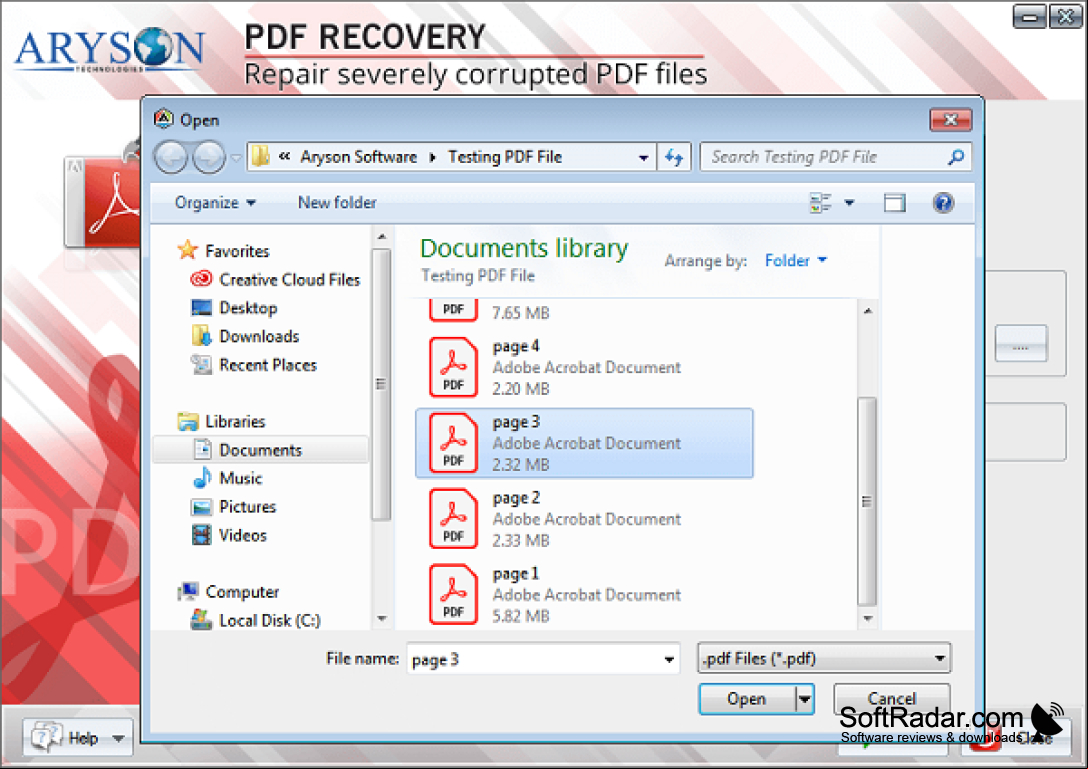Click the search magnifier icon

tap(955, 157)
